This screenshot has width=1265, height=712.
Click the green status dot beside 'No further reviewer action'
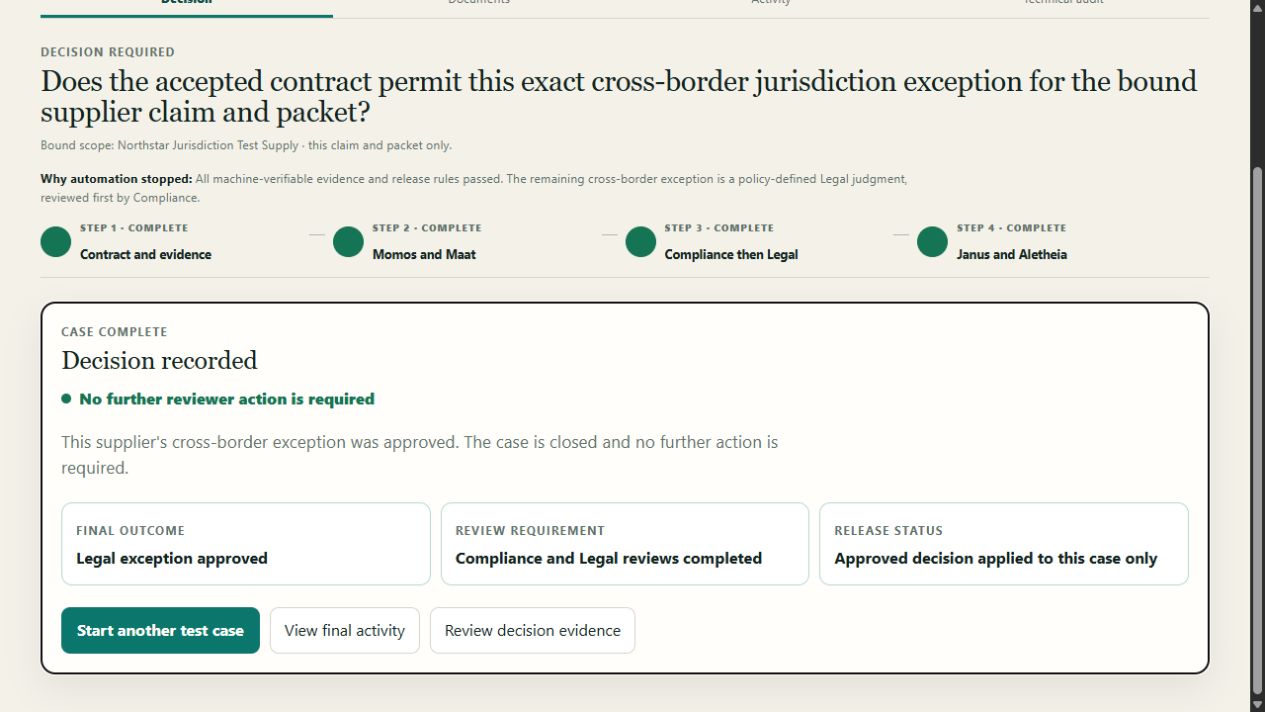point(66,398)
